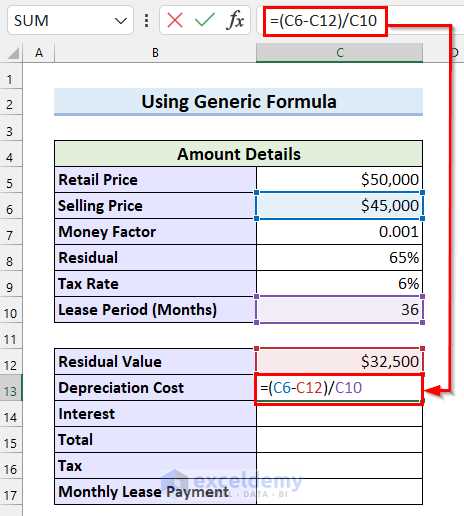This screenshot has height=516, width=464.
Task: Confirm the formula with the checkmark icon
Action: click(205, 20)
